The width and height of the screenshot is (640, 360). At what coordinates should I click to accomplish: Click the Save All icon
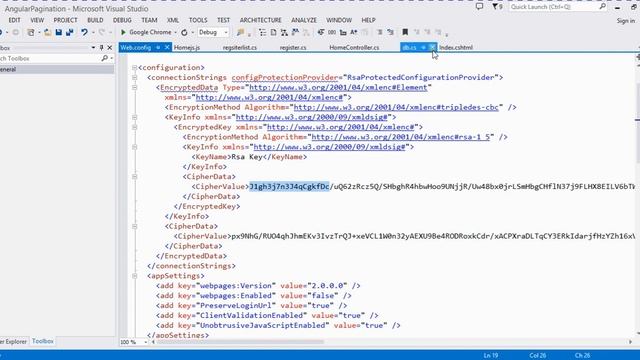point(69,32)
